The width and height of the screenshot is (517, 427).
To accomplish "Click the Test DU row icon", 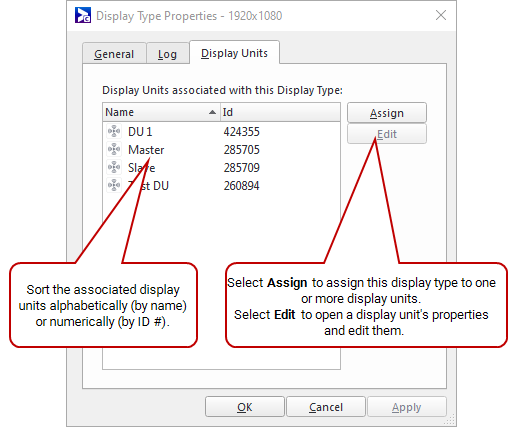I will [114, 185].
